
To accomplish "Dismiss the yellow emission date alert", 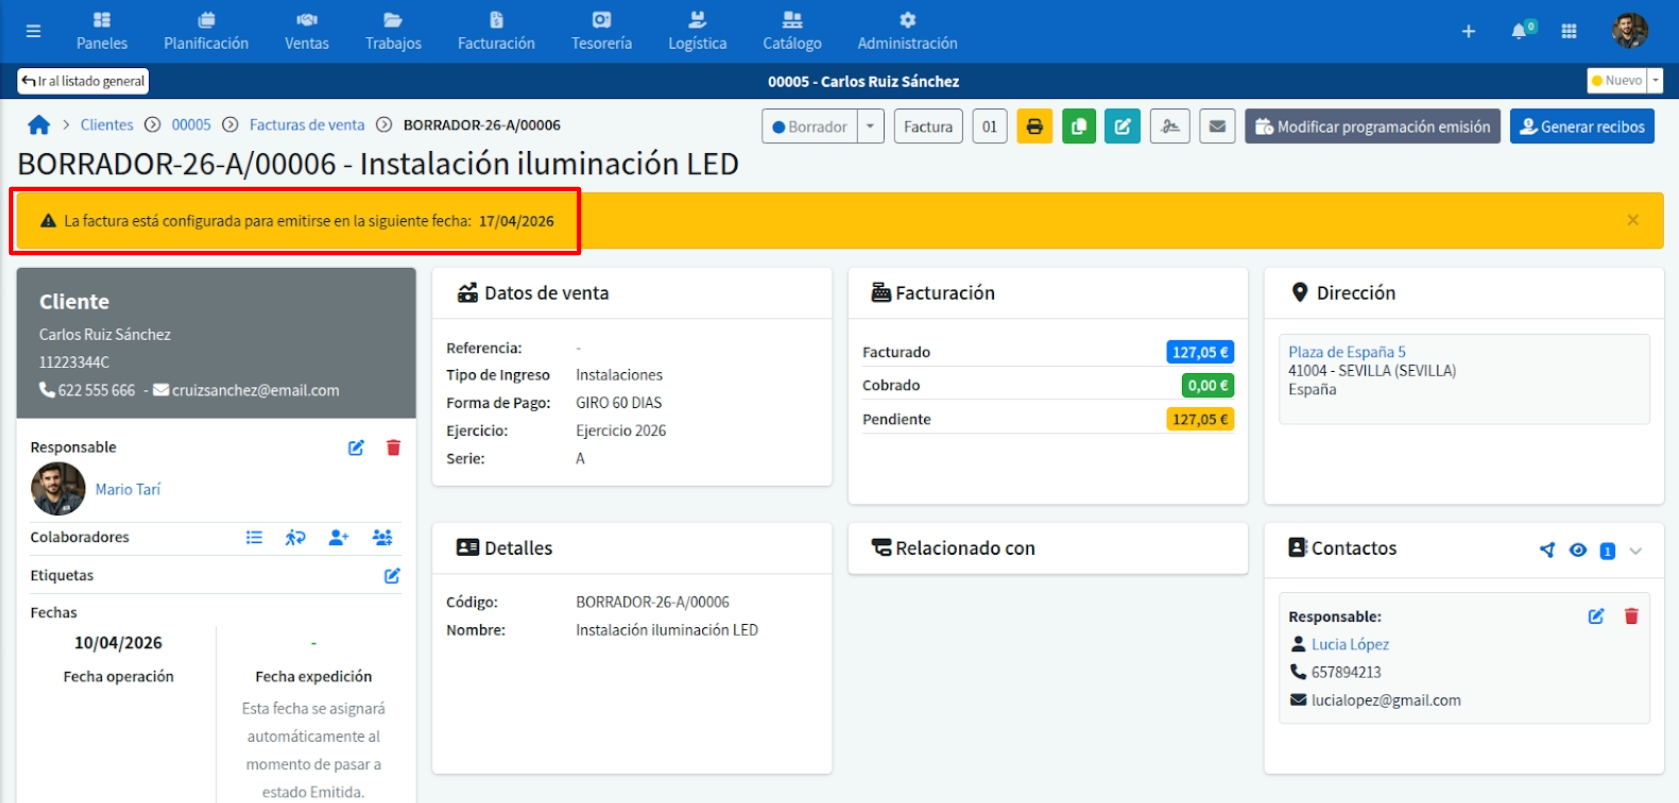I will coord(1632,220).
